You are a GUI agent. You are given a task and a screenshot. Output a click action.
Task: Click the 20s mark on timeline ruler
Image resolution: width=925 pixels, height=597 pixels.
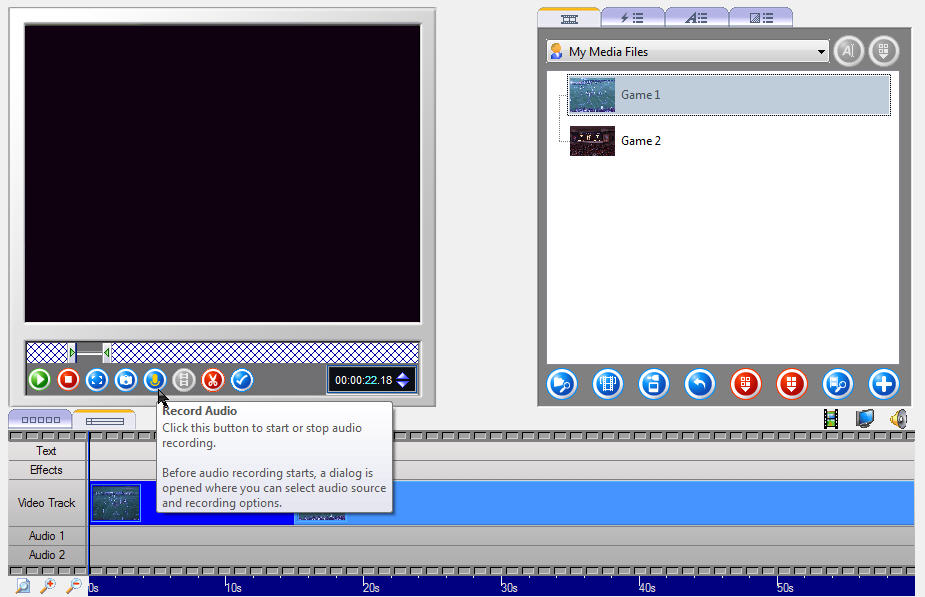coord(372,588)
